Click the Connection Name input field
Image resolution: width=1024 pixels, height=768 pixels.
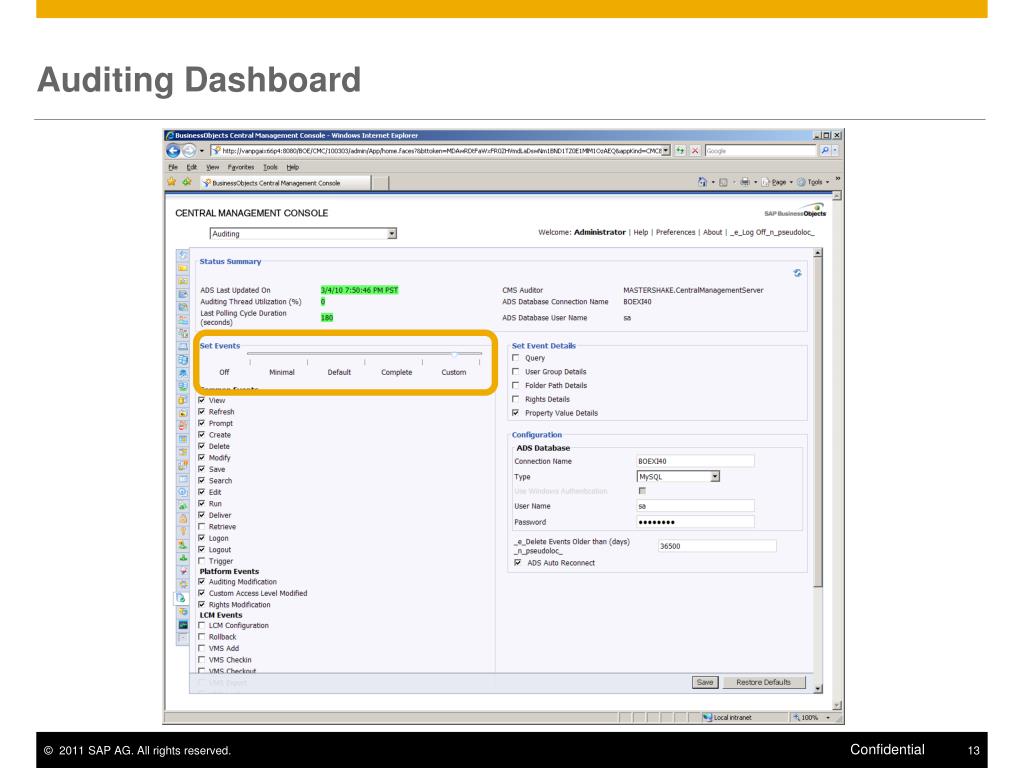tap(696, 461)
